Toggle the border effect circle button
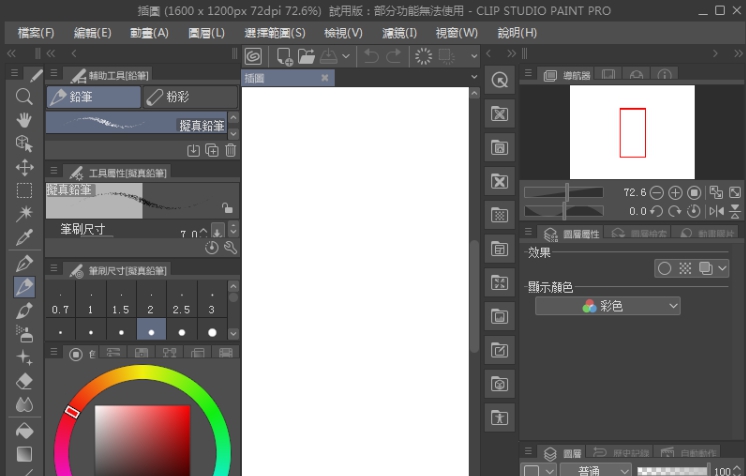This screenshot has width=746, height=476. click(x=664, y=268)
